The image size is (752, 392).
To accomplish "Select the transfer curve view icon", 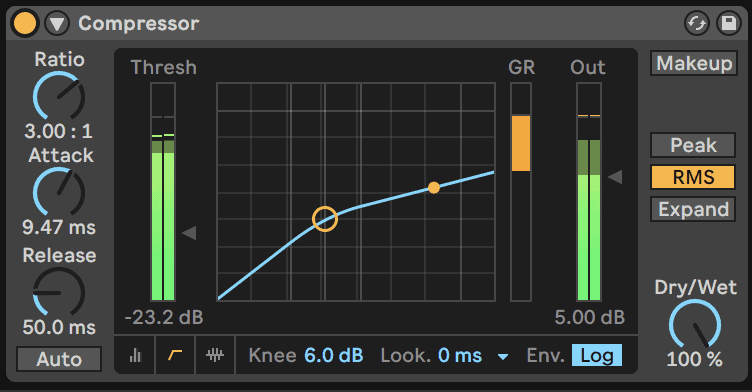I will click(x=175, y=356).
